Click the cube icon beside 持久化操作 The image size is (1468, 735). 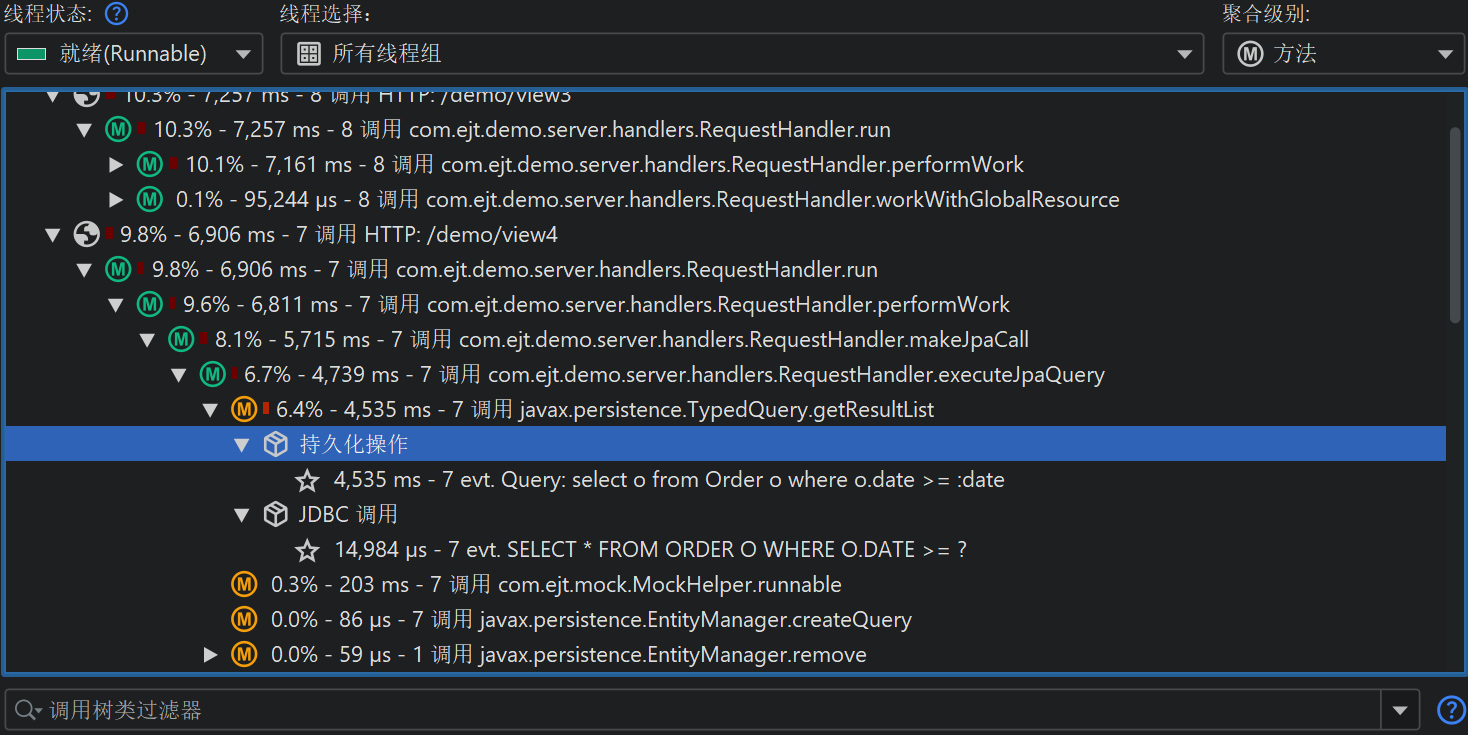coord(276,445)
